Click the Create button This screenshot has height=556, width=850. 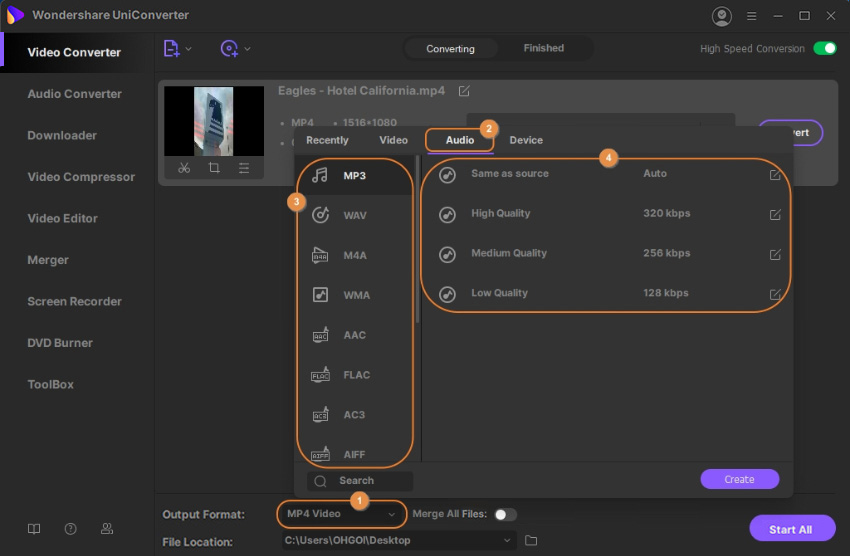pos(739,479)
